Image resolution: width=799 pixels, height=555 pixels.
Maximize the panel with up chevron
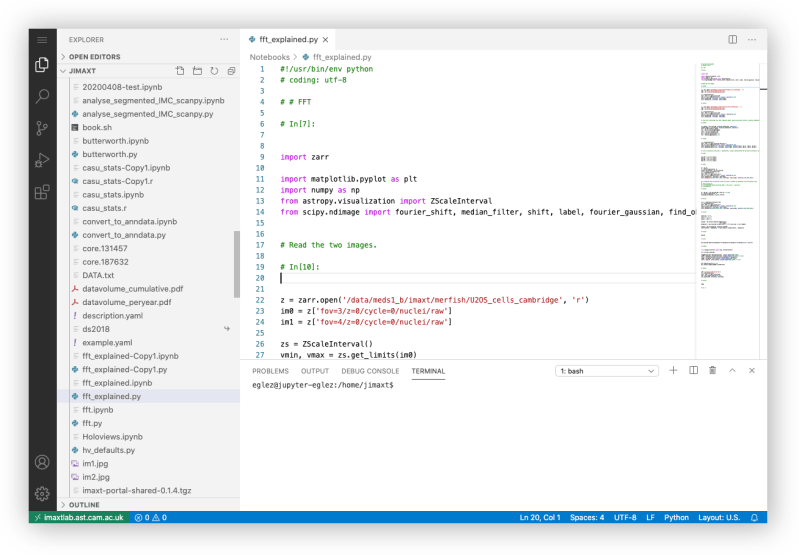(732, 371)
